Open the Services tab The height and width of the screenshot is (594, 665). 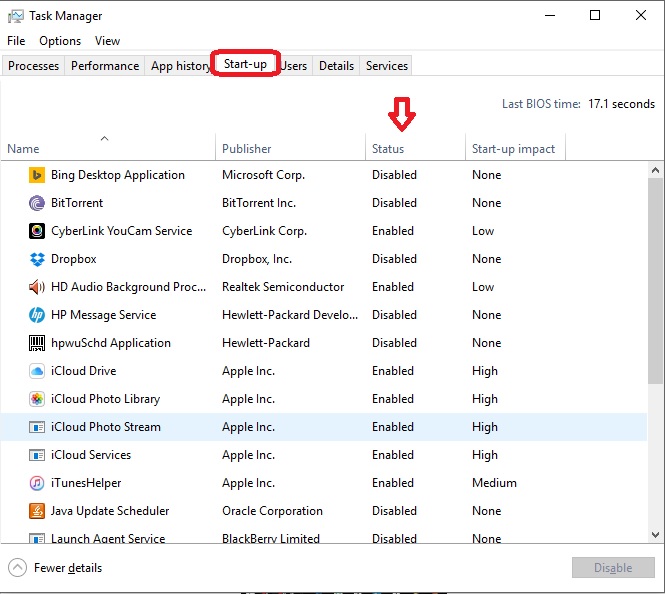(387, 66)
